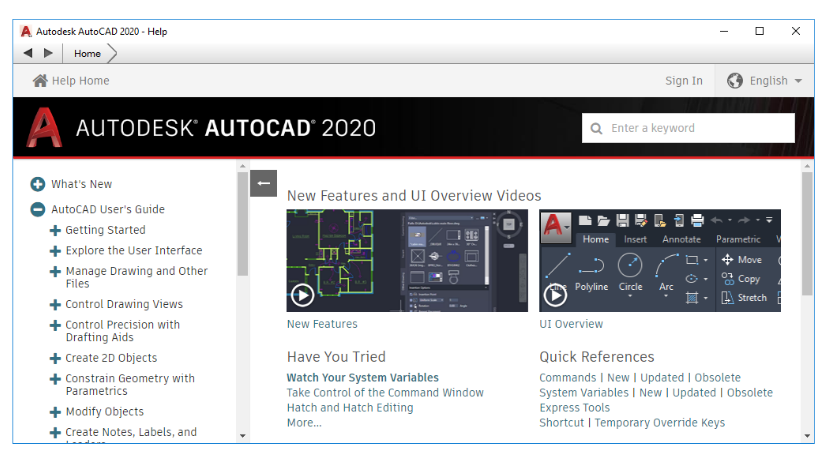Click the Forward navigation arrow
The height and width of the screenshot is (461, 823).
pos(48,53)
